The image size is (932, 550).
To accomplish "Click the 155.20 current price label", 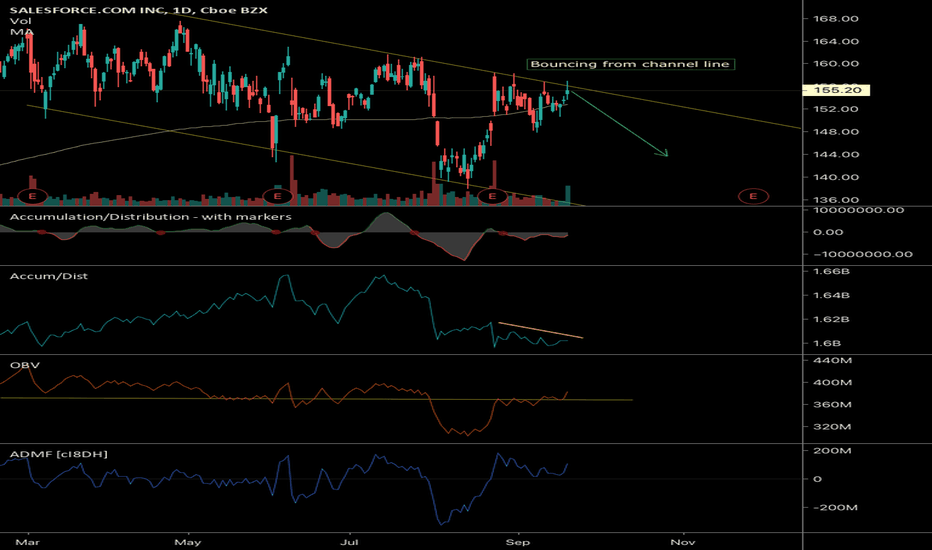I will click(x=837, y=90).
